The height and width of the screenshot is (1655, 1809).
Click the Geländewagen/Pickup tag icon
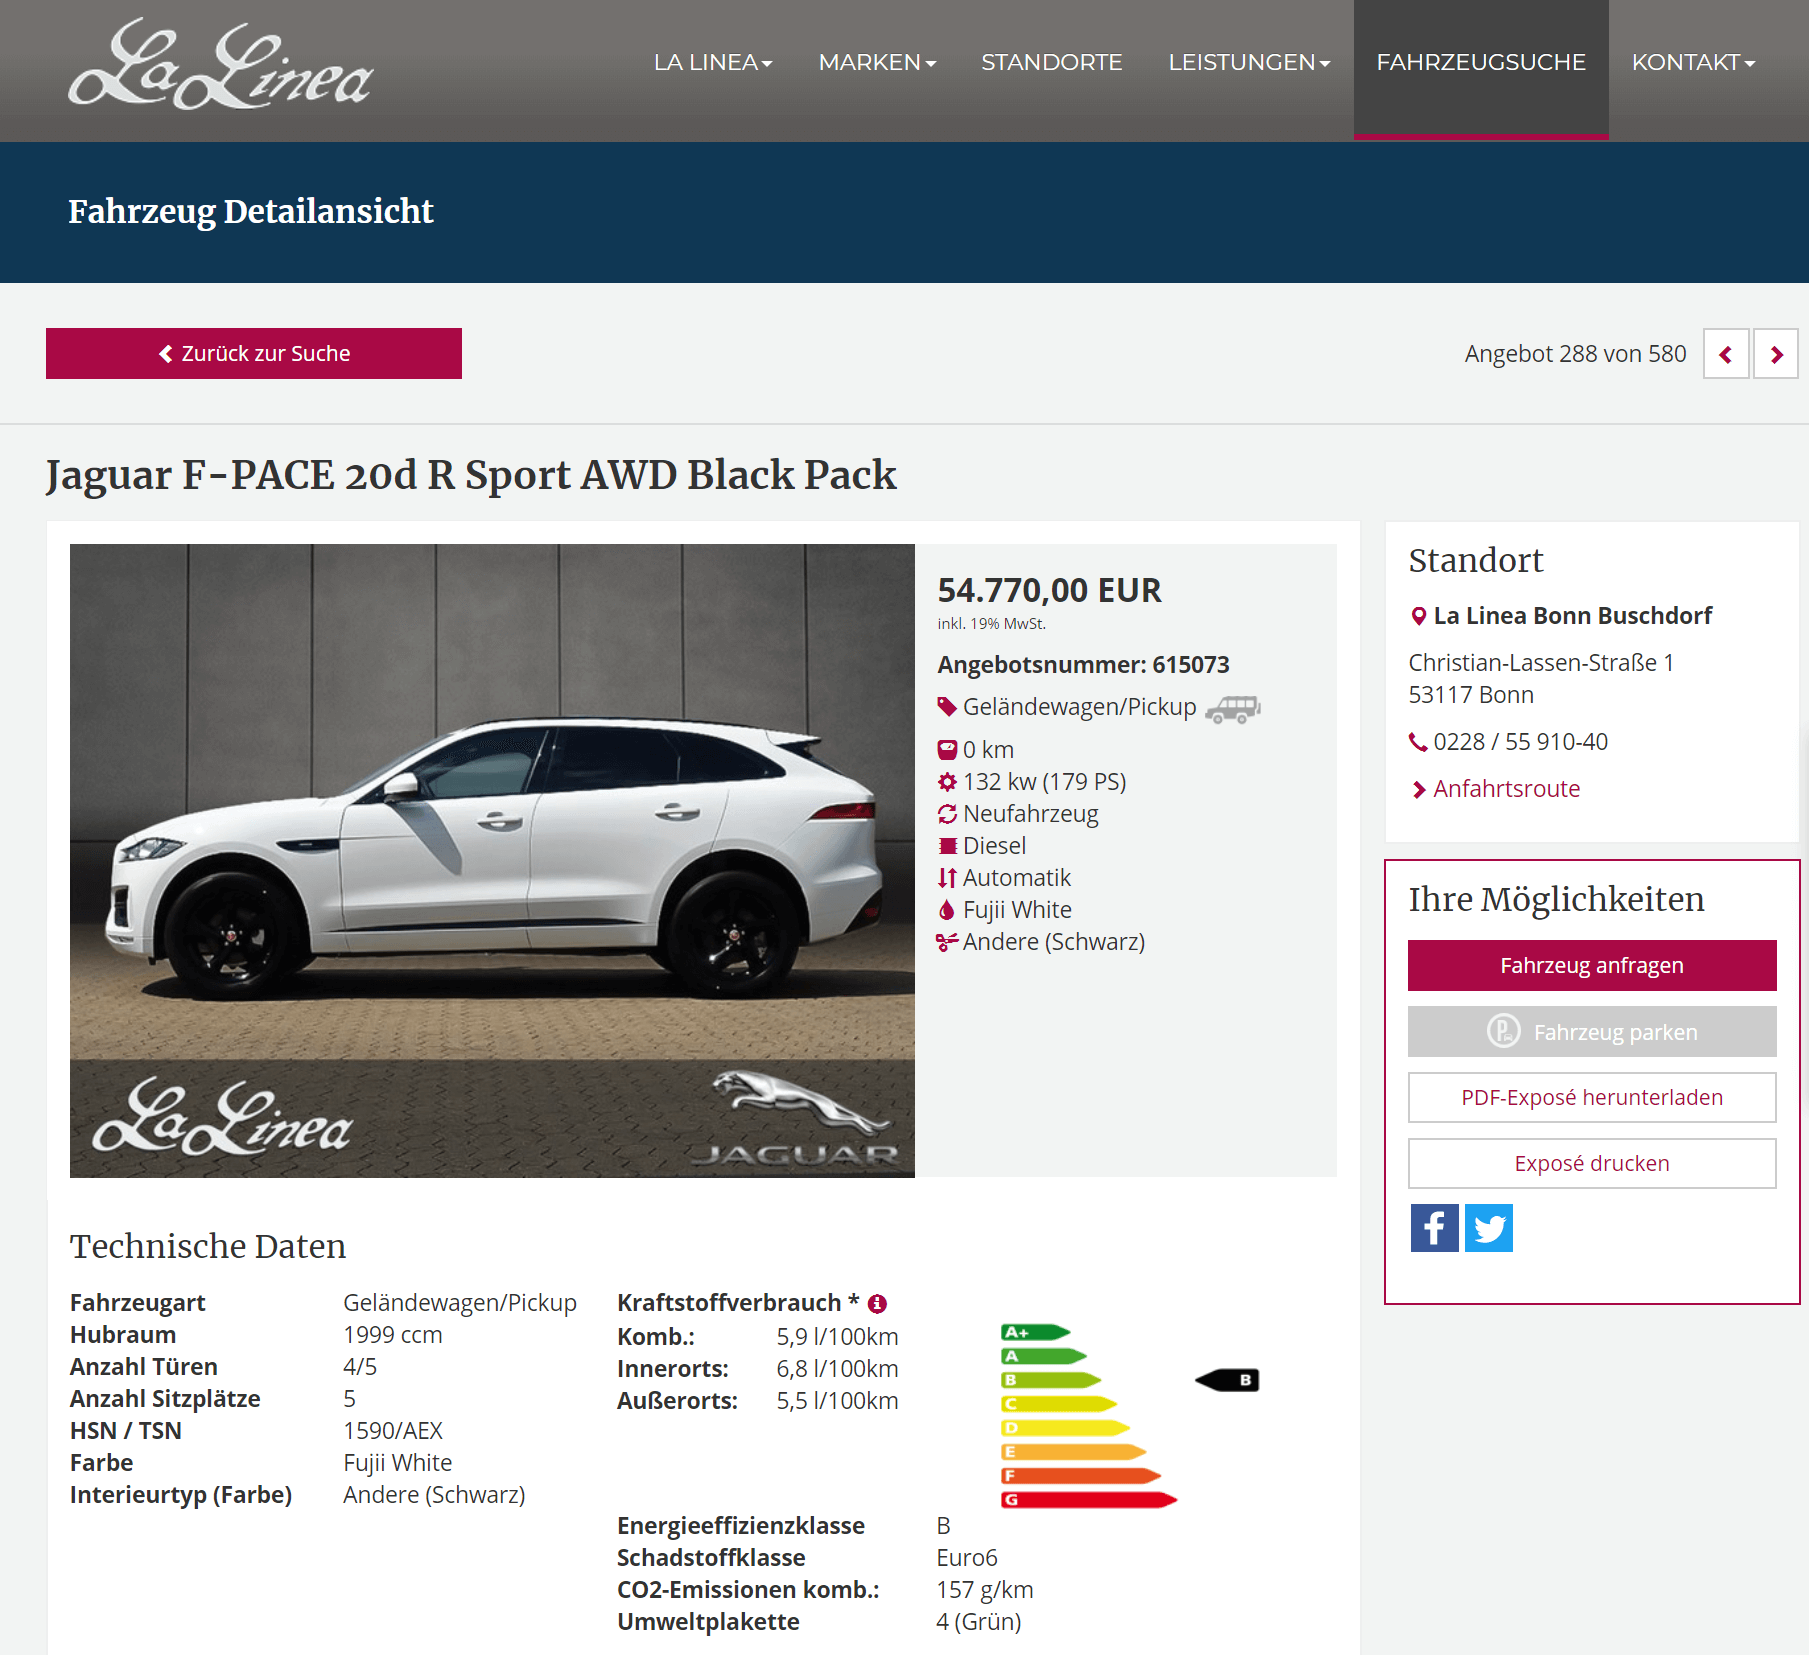coord(947,707)
